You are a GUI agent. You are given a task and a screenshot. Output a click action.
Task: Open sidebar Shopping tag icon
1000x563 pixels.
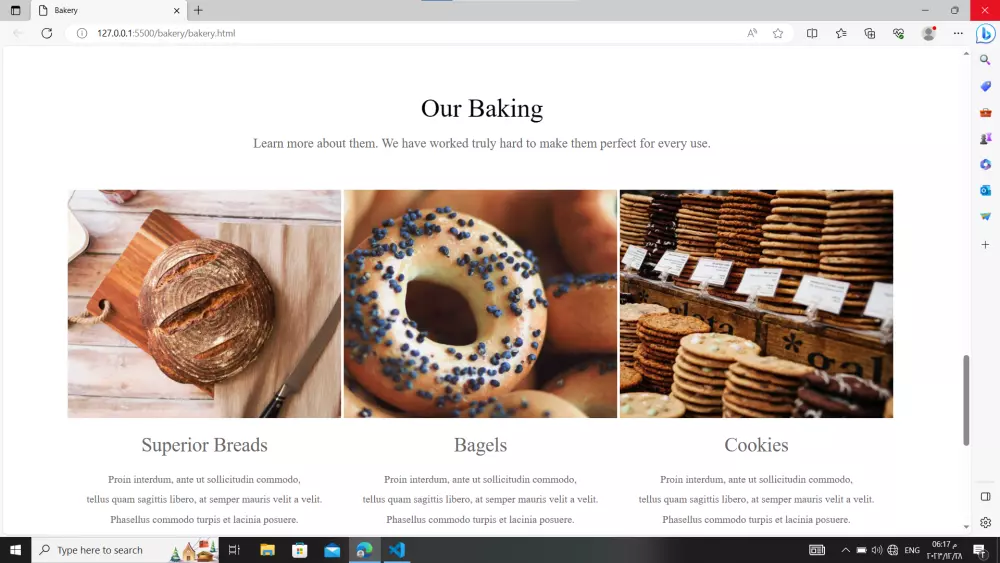click(985, 86)
